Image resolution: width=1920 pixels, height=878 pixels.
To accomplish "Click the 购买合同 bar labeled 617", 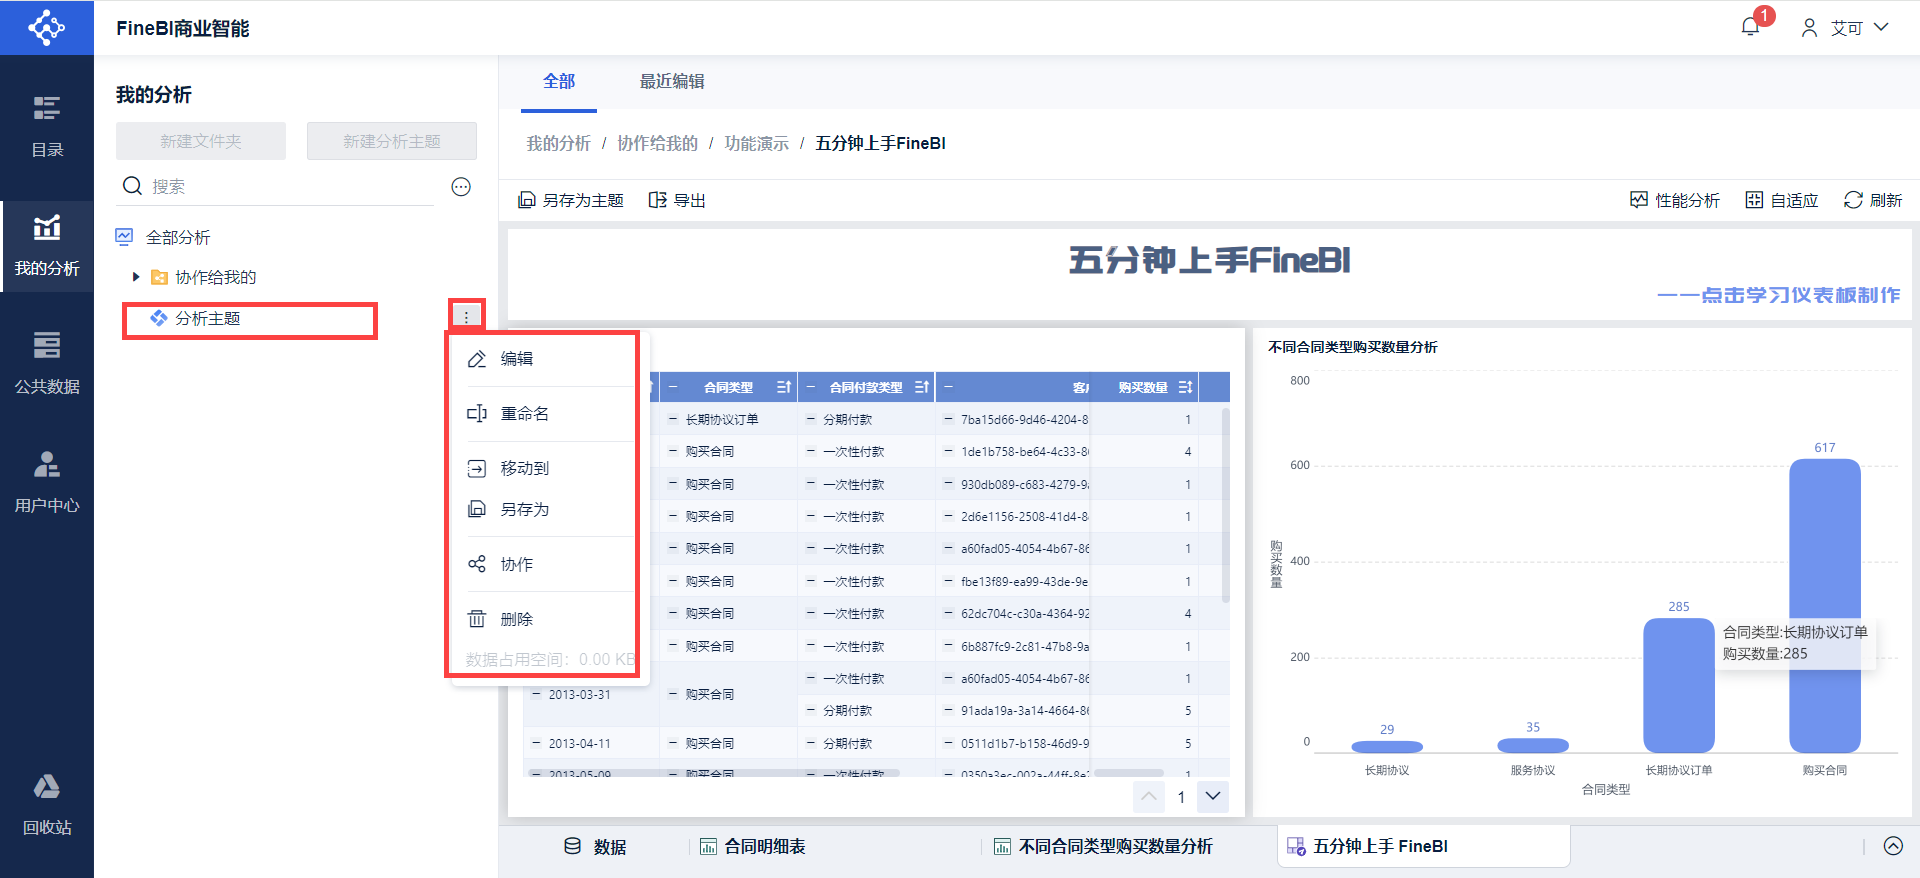I will tap(1825, 604).
